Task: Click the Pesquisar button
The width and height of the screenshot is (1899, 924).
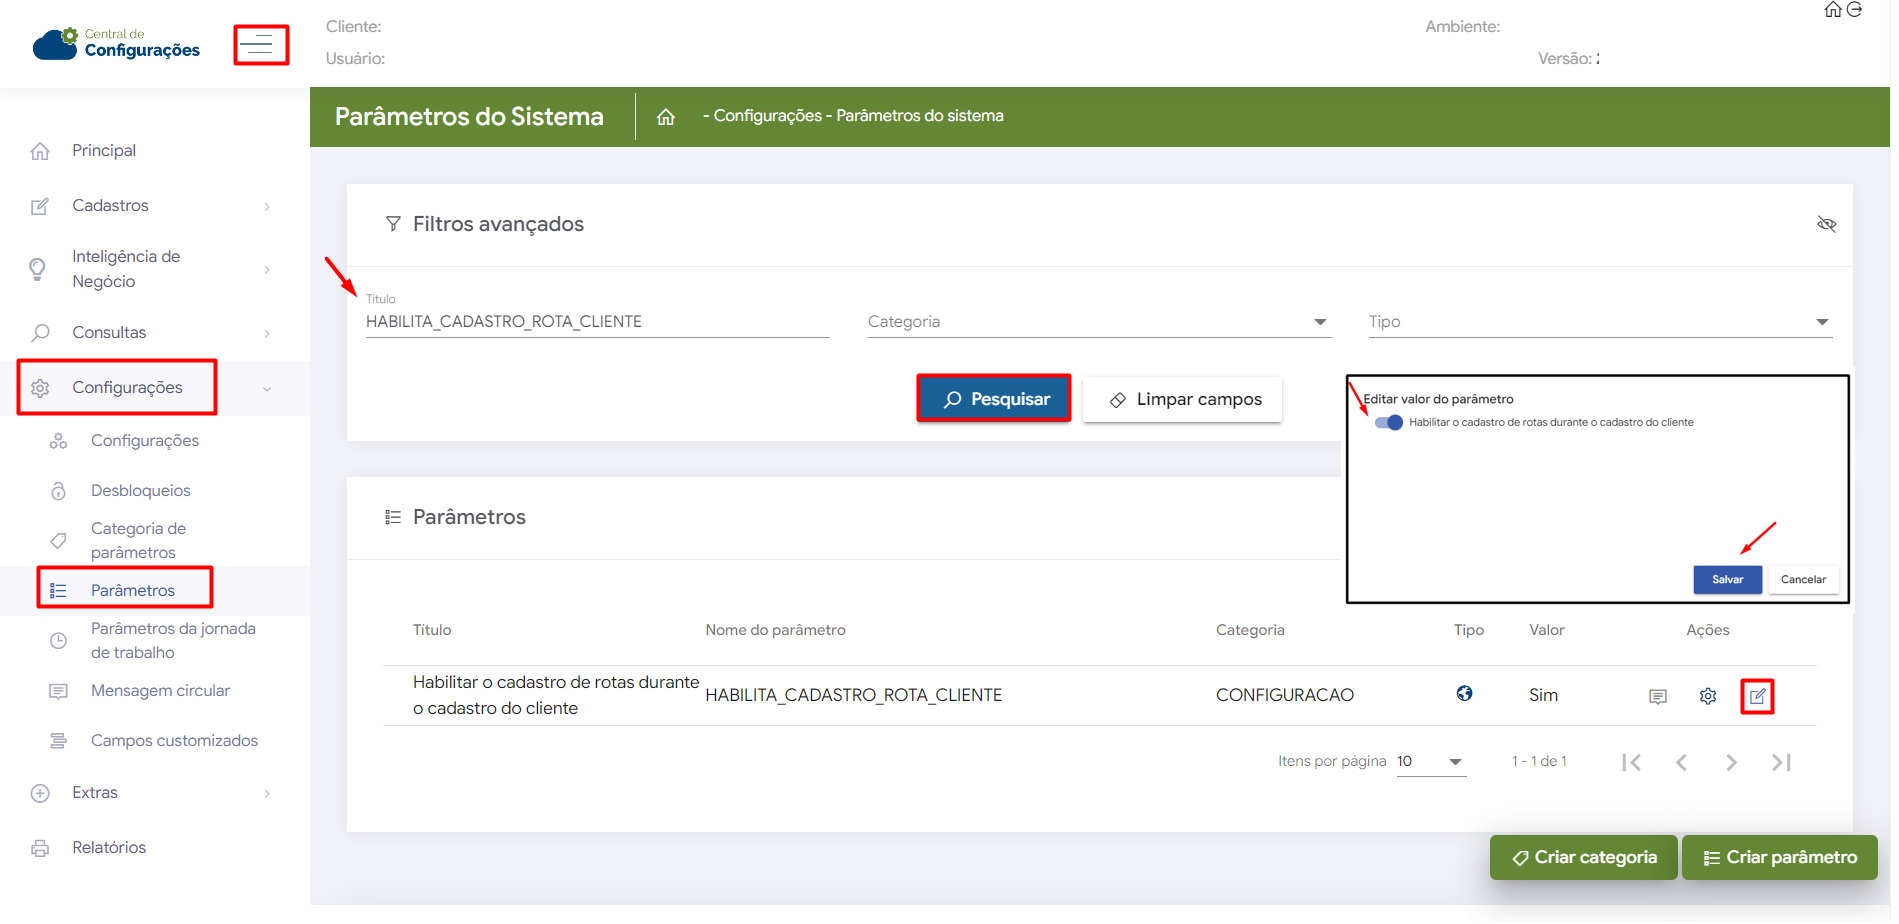Action: click(x=994, y=399)
